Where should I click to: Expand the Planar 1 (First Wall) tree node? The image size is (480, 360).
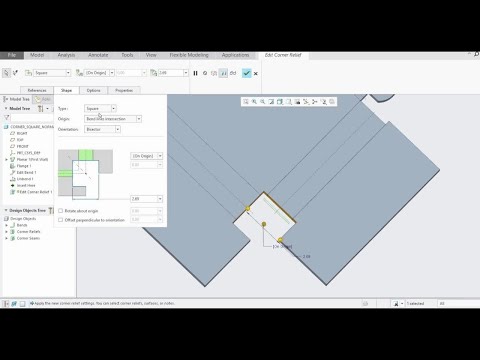click(6, 159)
